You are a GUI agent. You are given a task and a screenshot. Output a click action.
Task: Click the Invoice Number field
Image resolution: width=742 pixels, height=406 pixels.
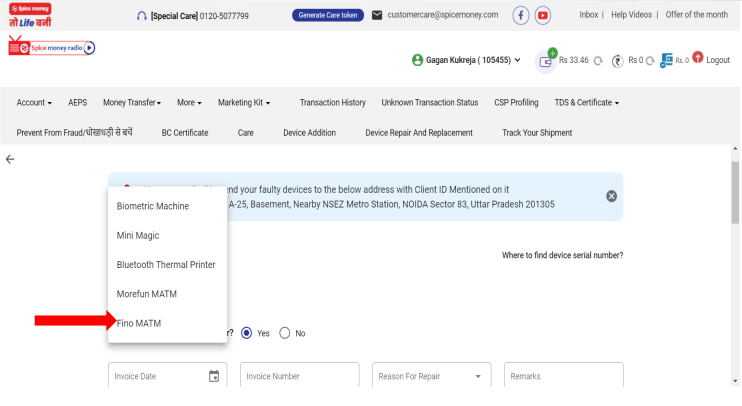pyautogui.click(x=300, y=376)
